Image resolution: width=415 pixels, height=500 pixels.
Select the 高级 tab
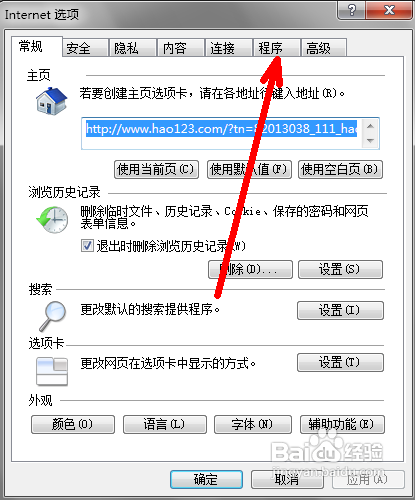tap(323, 48)
